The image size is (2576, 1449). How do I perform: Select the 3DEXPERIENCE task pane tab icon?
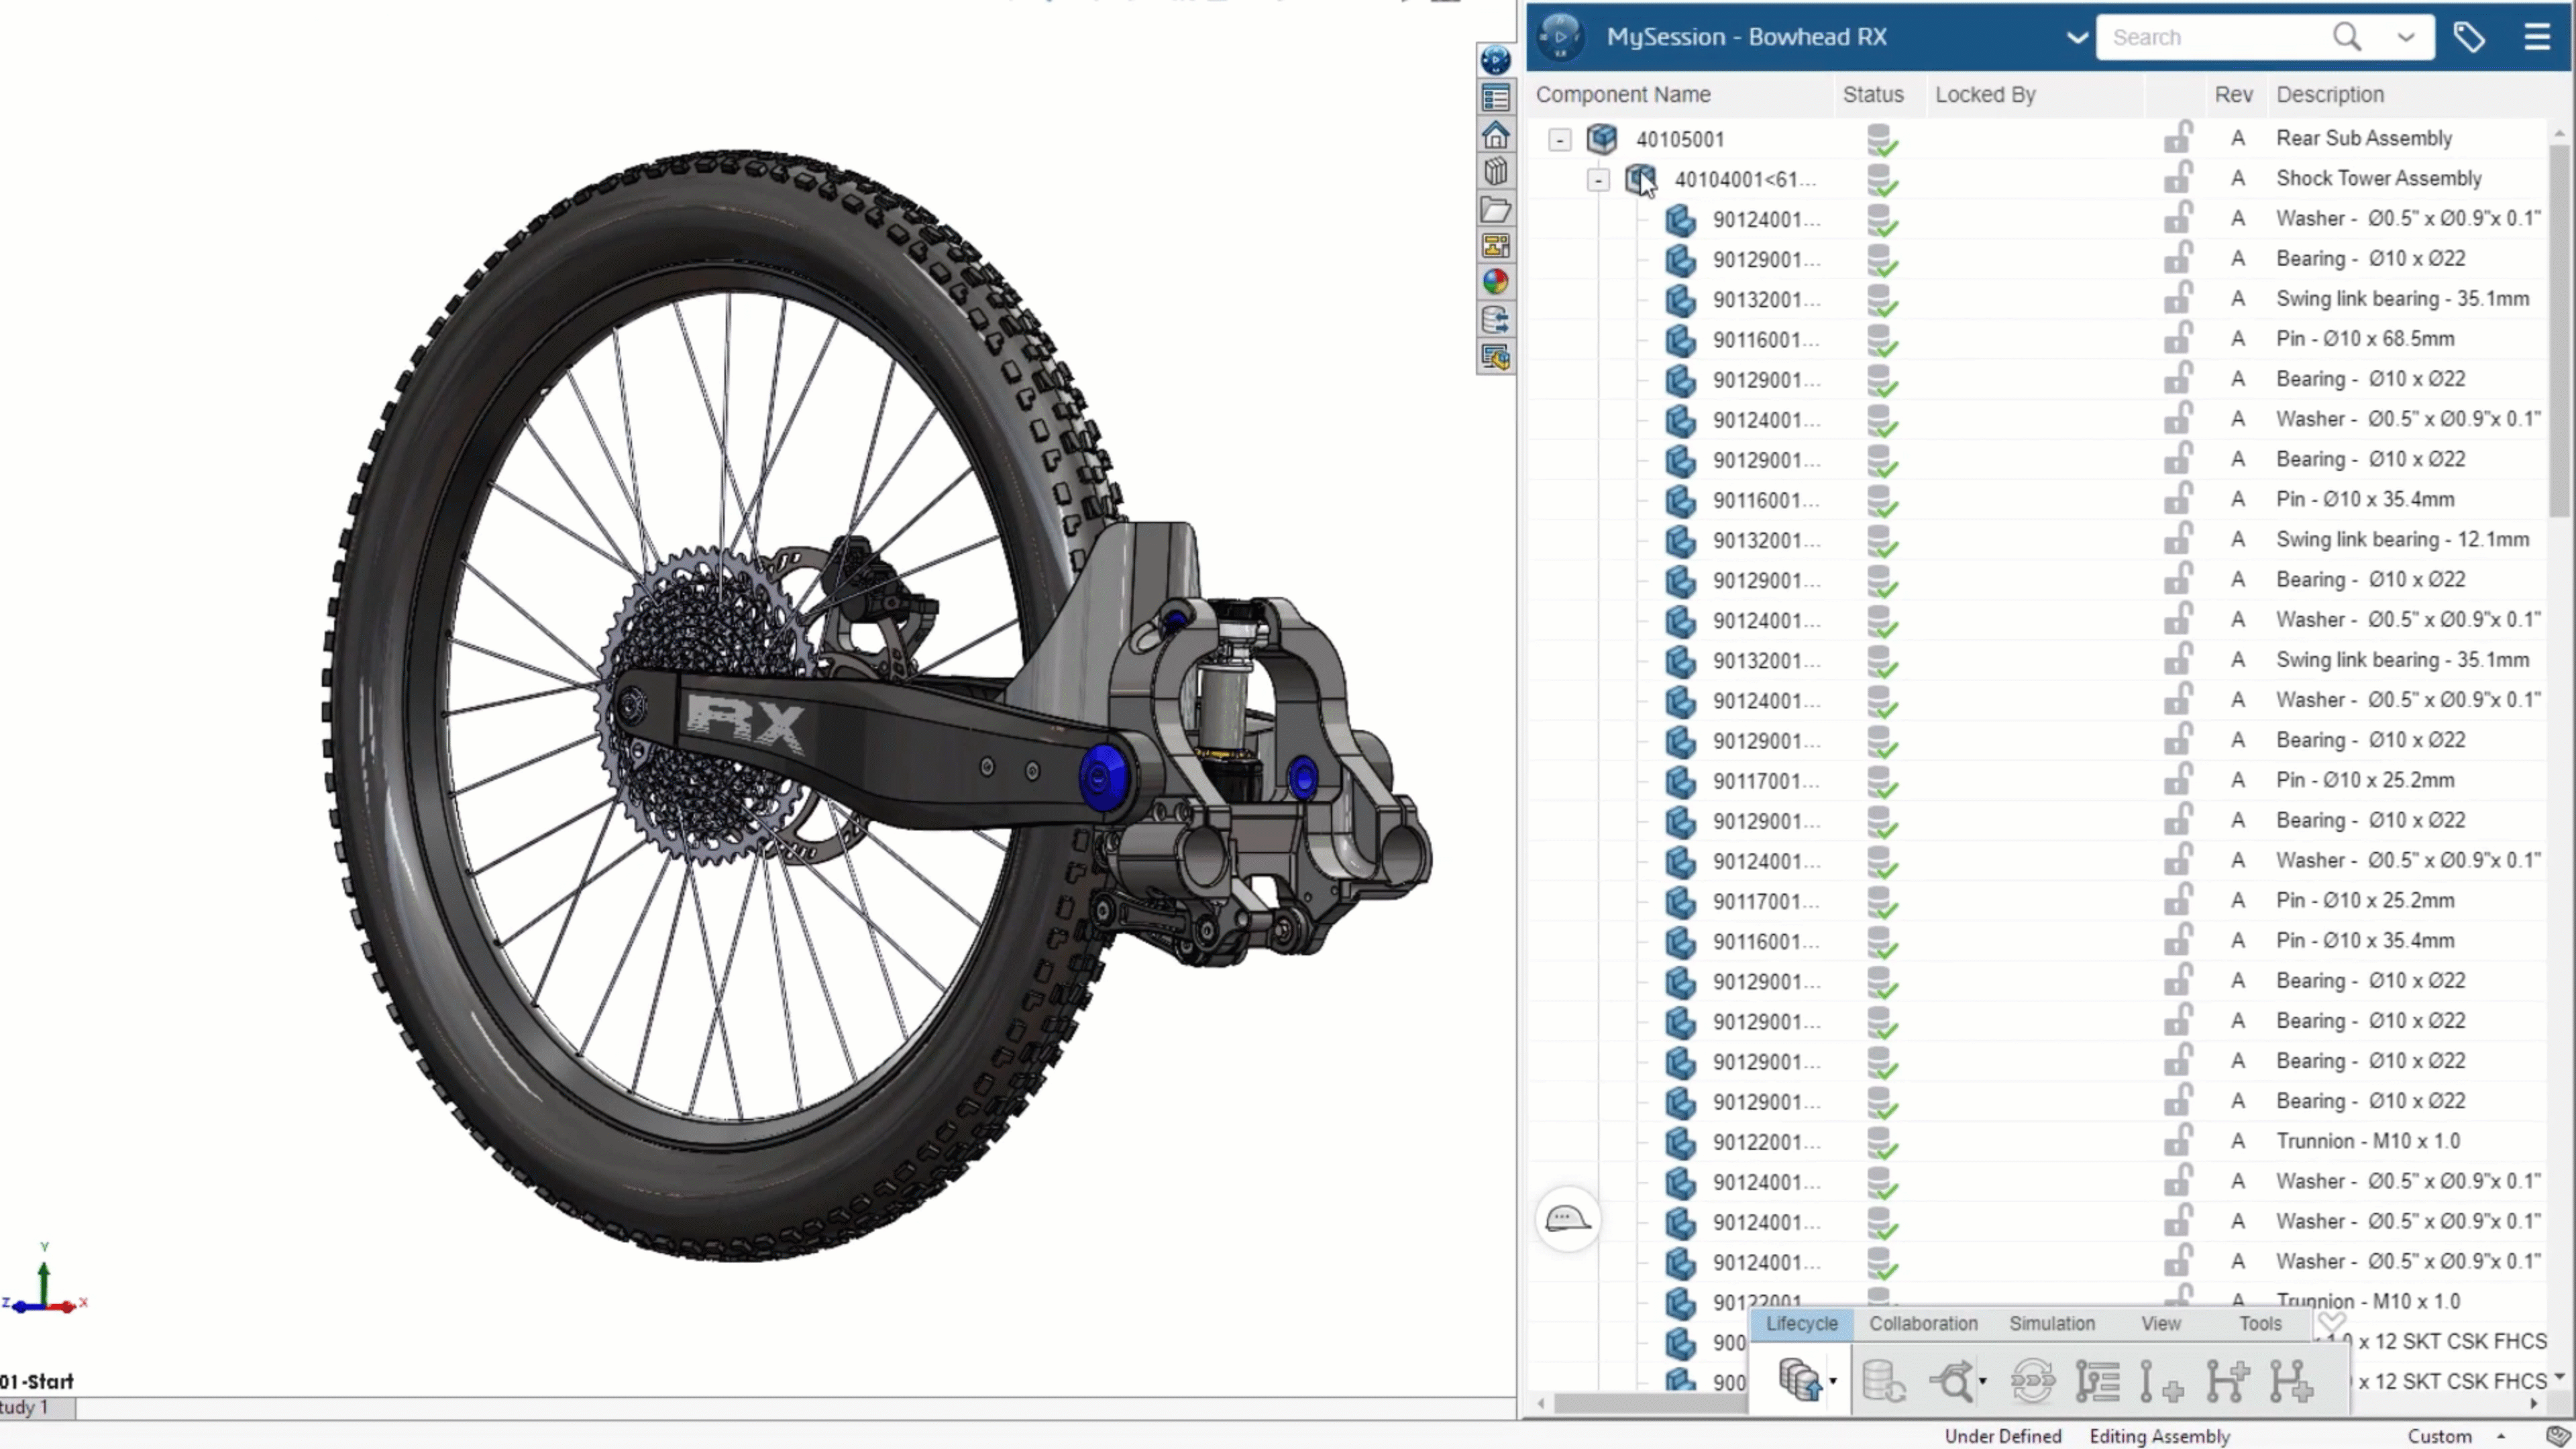pyautogui.click(x=1495, y=60)
